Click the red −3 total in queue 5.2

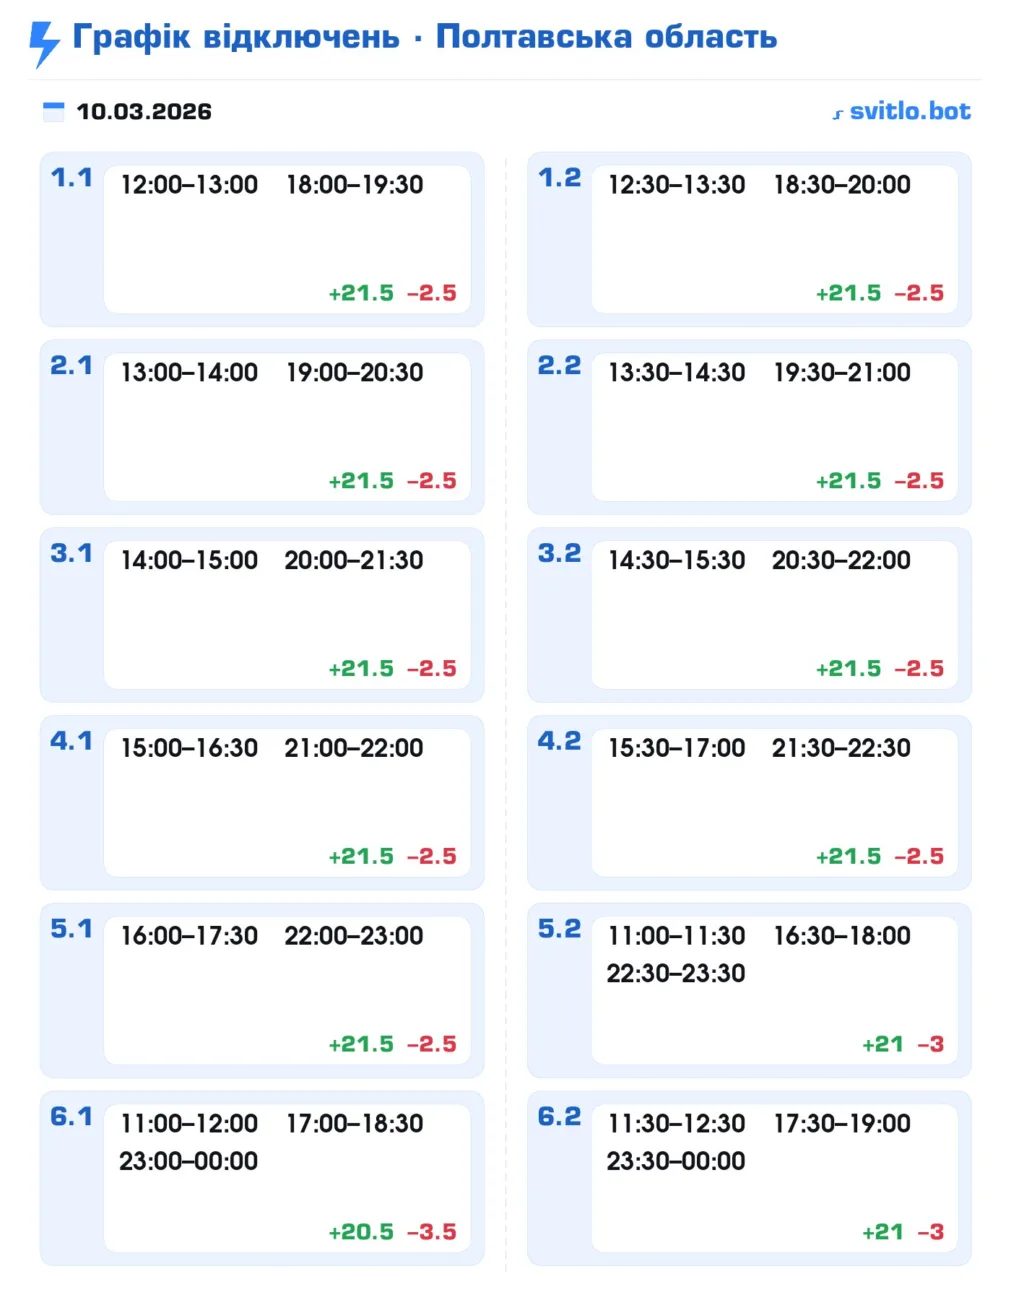[x=930, y=1044]
